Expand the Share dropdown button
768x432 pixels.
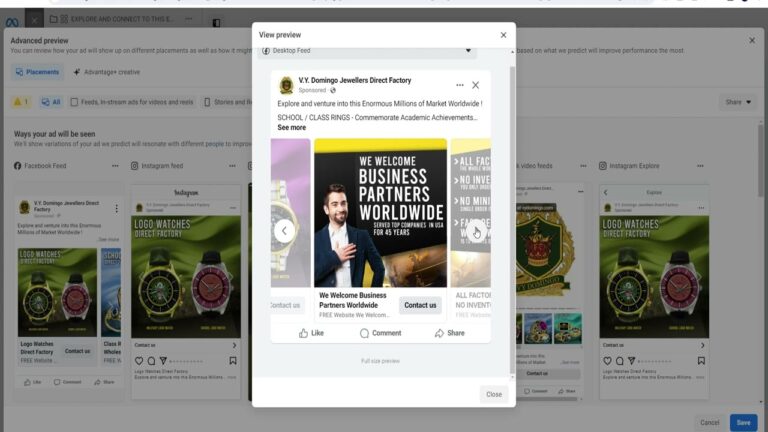738,102
